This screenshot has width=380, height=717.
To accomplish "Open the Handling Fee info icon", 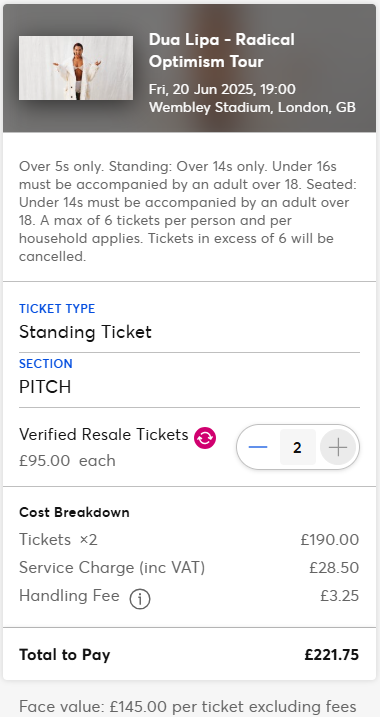I will point(140,599).
